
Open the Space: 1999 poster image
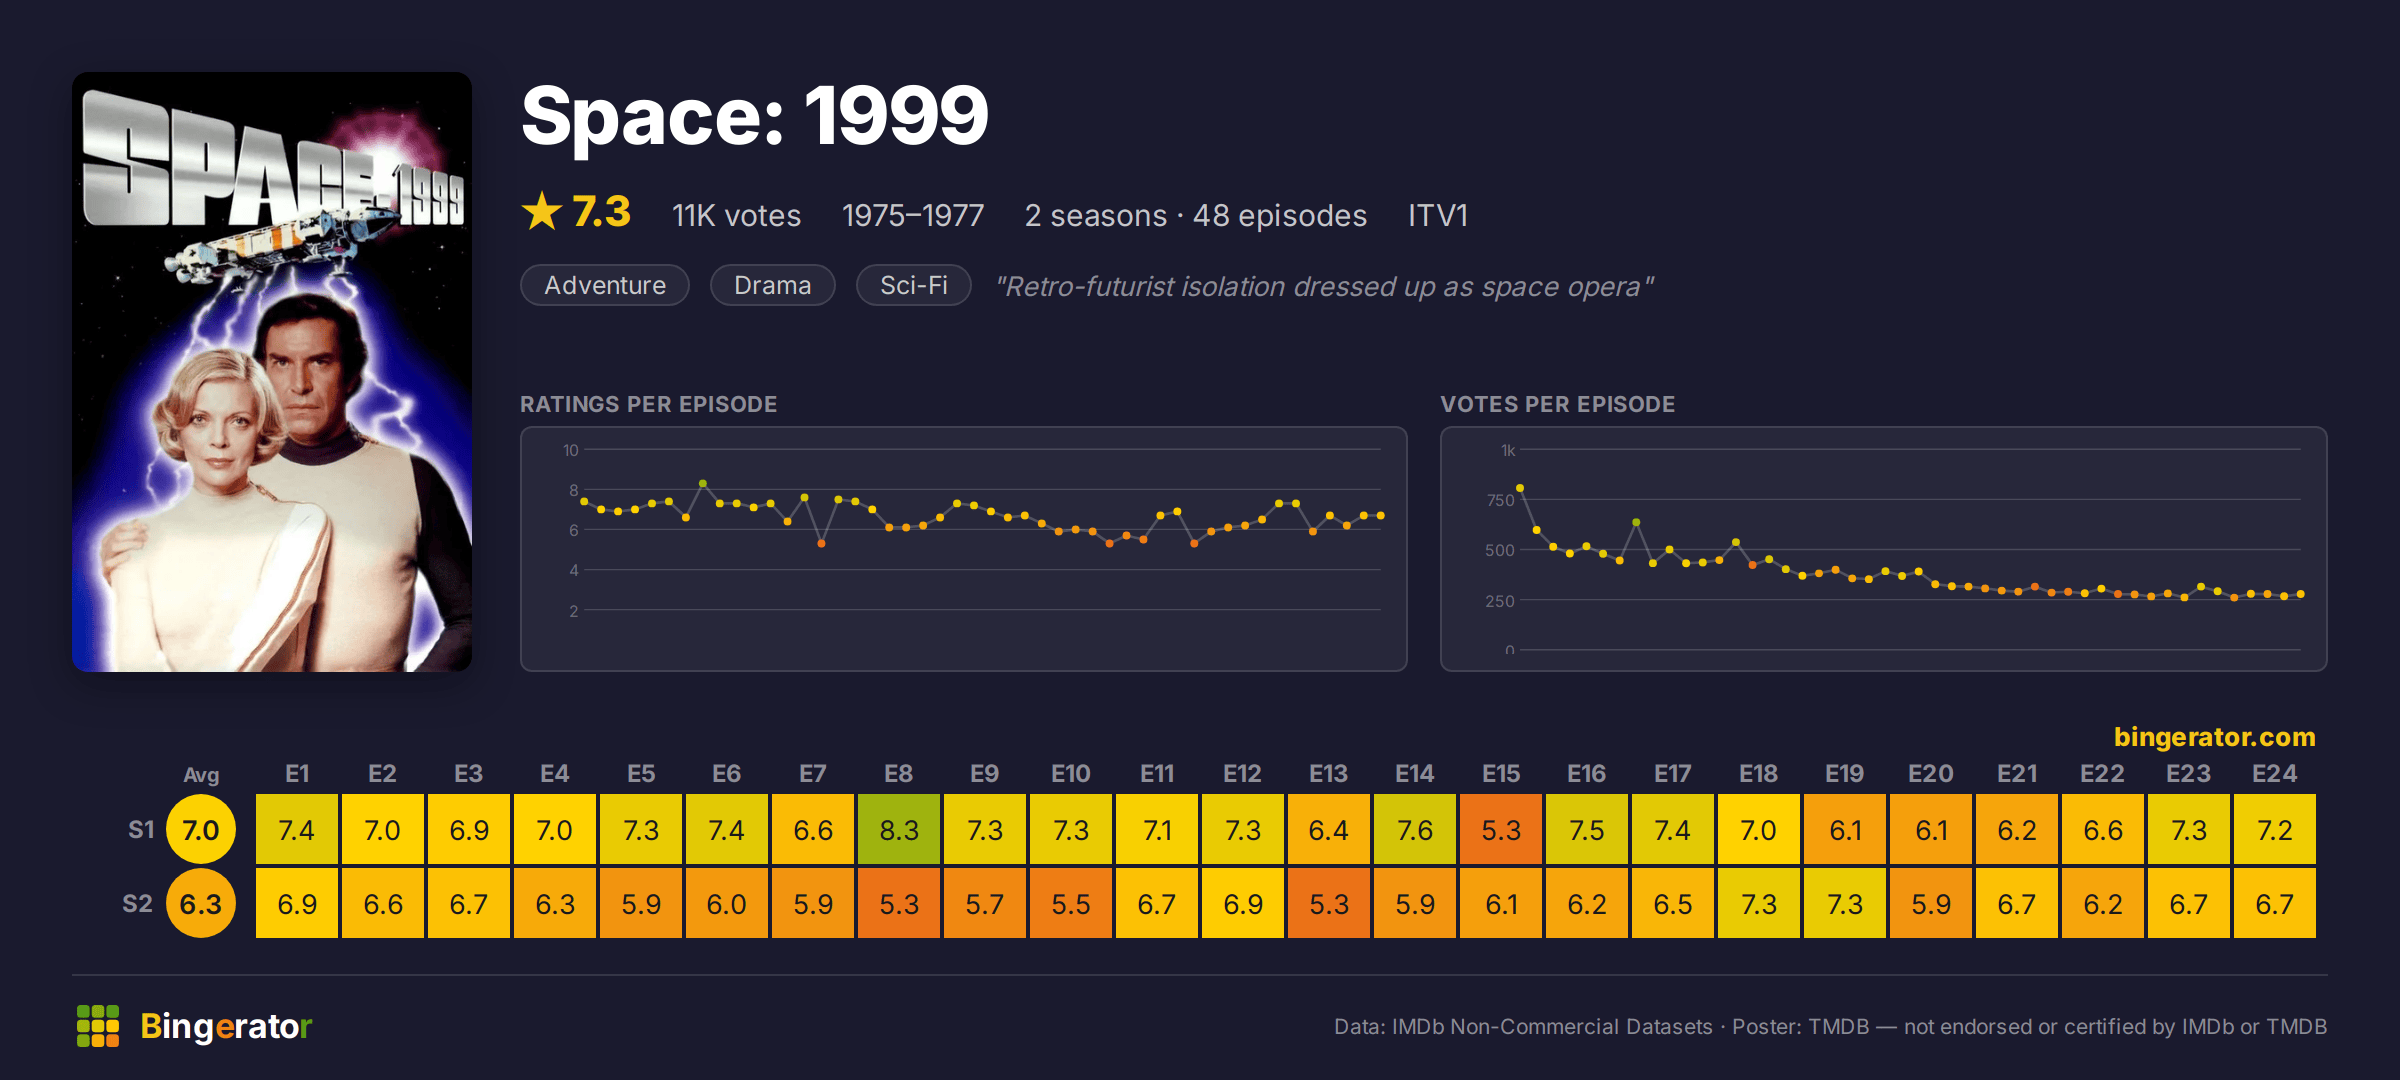tap(272, 372)
